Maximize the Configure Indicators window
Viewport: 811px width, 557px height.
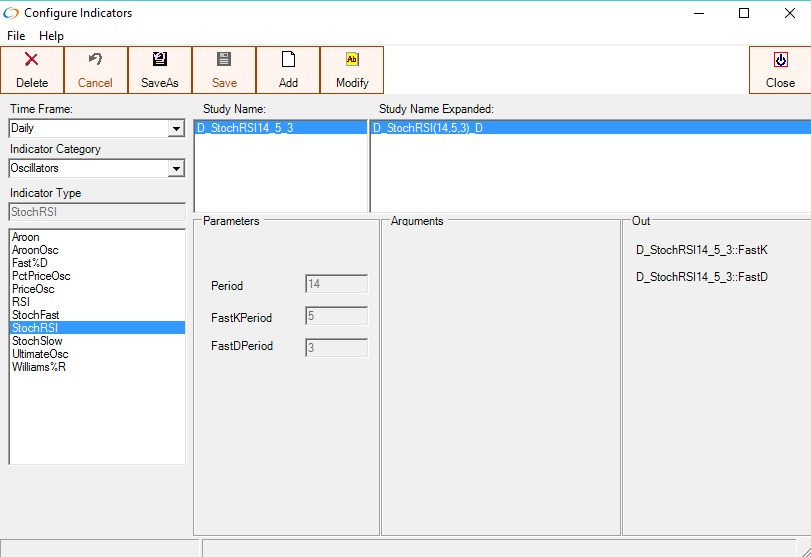[x=743, y=13]
